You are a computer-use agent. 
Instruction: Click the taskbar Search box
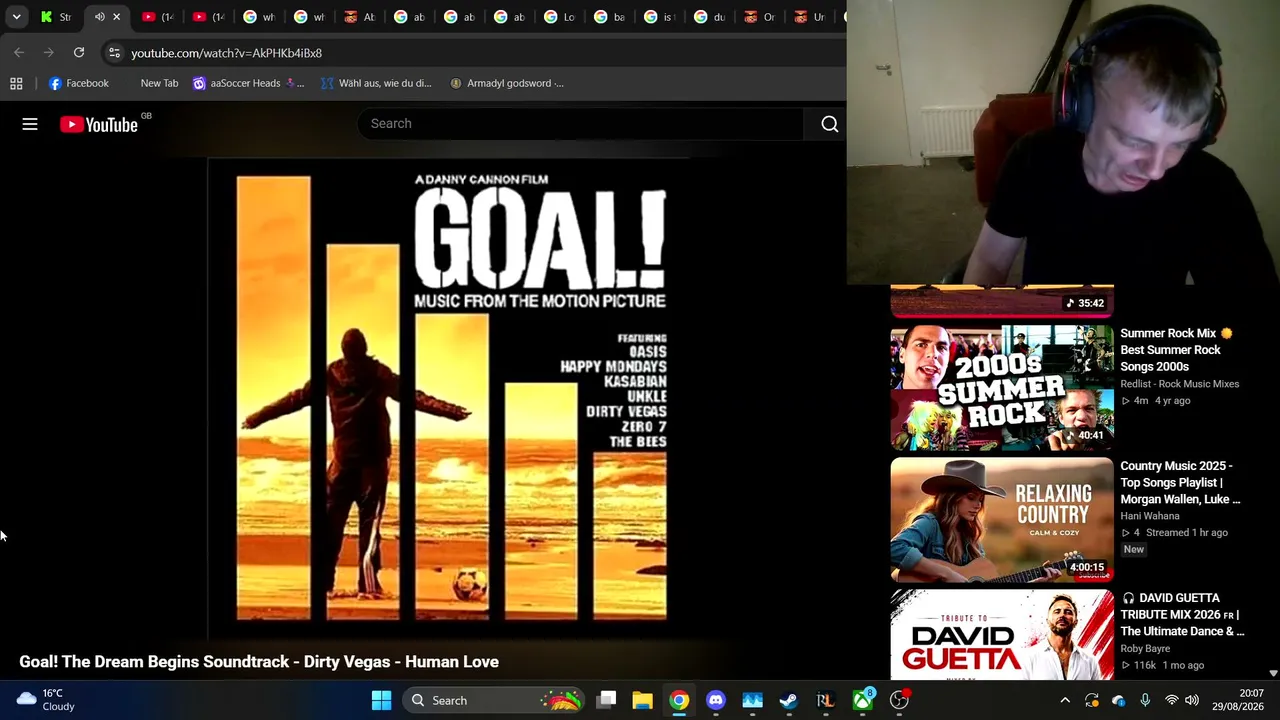[x=495, y=700]
